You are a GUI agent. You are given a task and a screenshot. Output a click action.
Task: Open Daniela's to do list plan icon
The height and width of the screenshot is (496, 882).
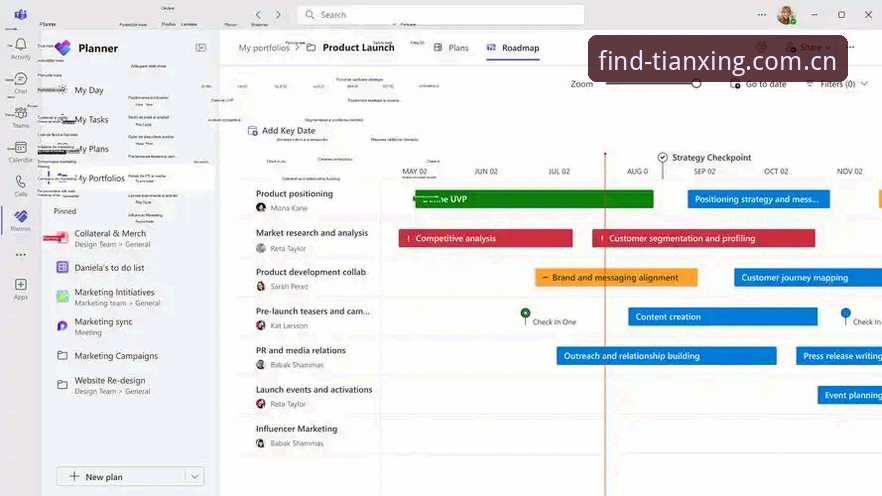[x=62, y=267]
